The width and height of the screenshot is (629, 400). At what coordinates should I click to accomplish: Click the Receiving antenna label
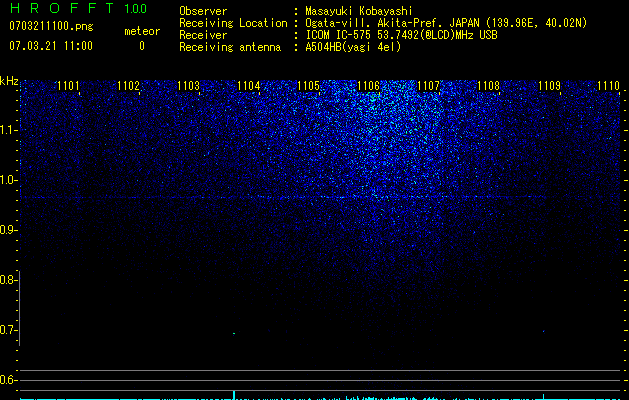coord(230,47)
